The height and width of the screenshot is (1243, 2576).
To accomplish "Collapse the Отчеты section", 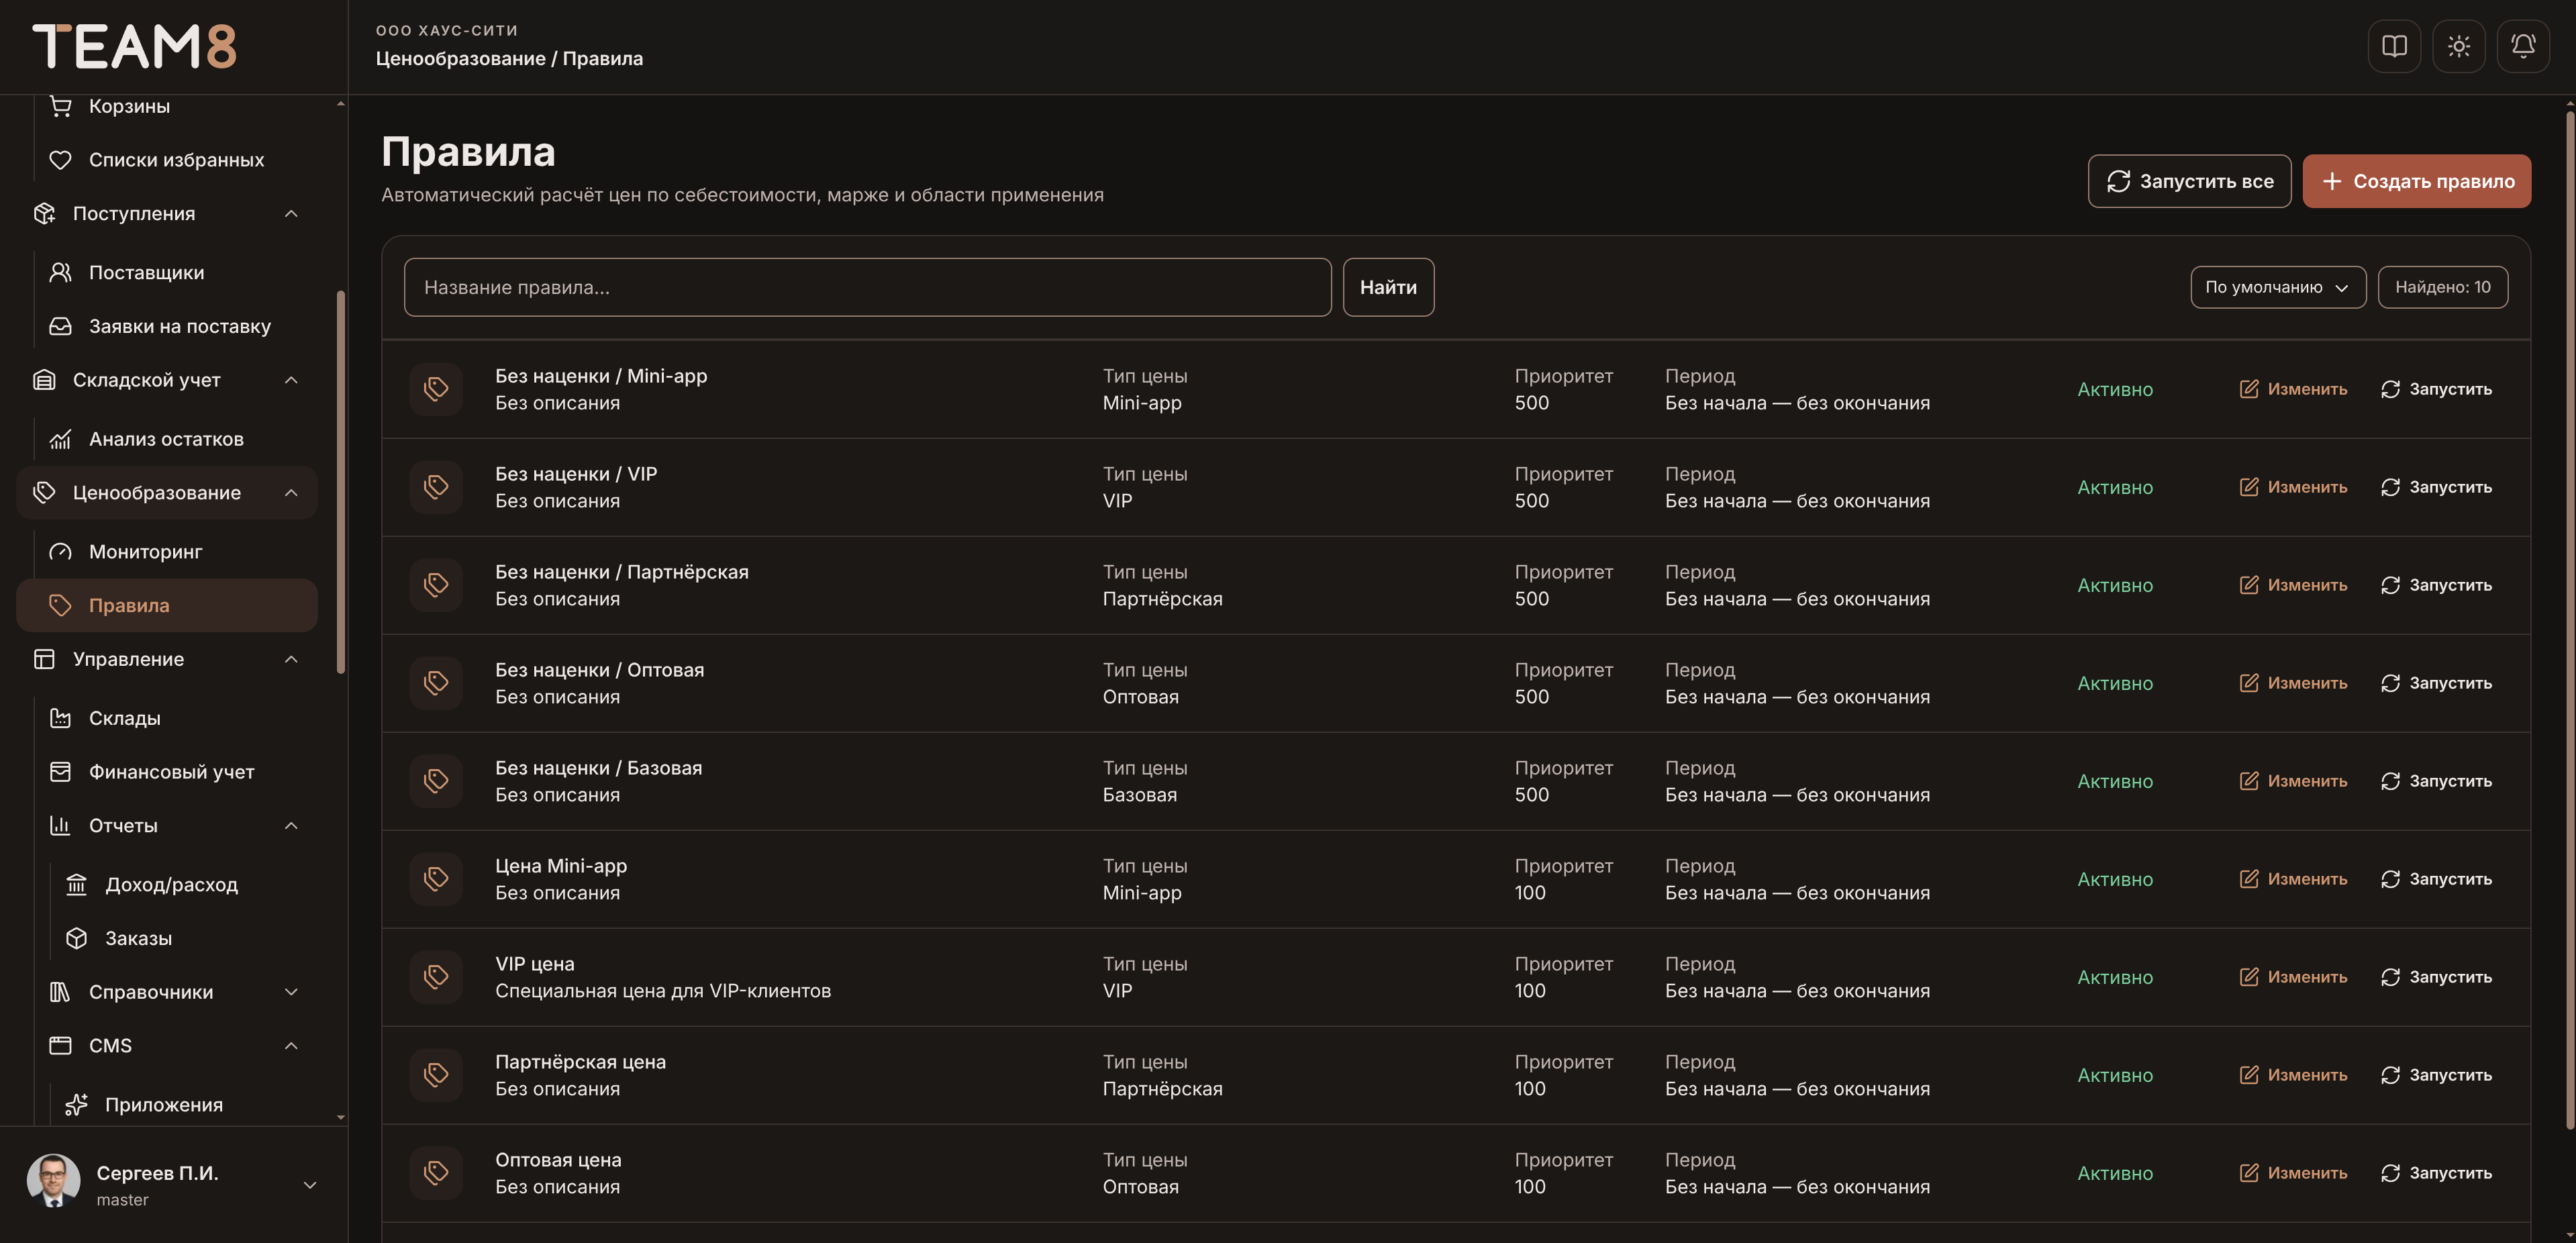I will click(291, 826).
